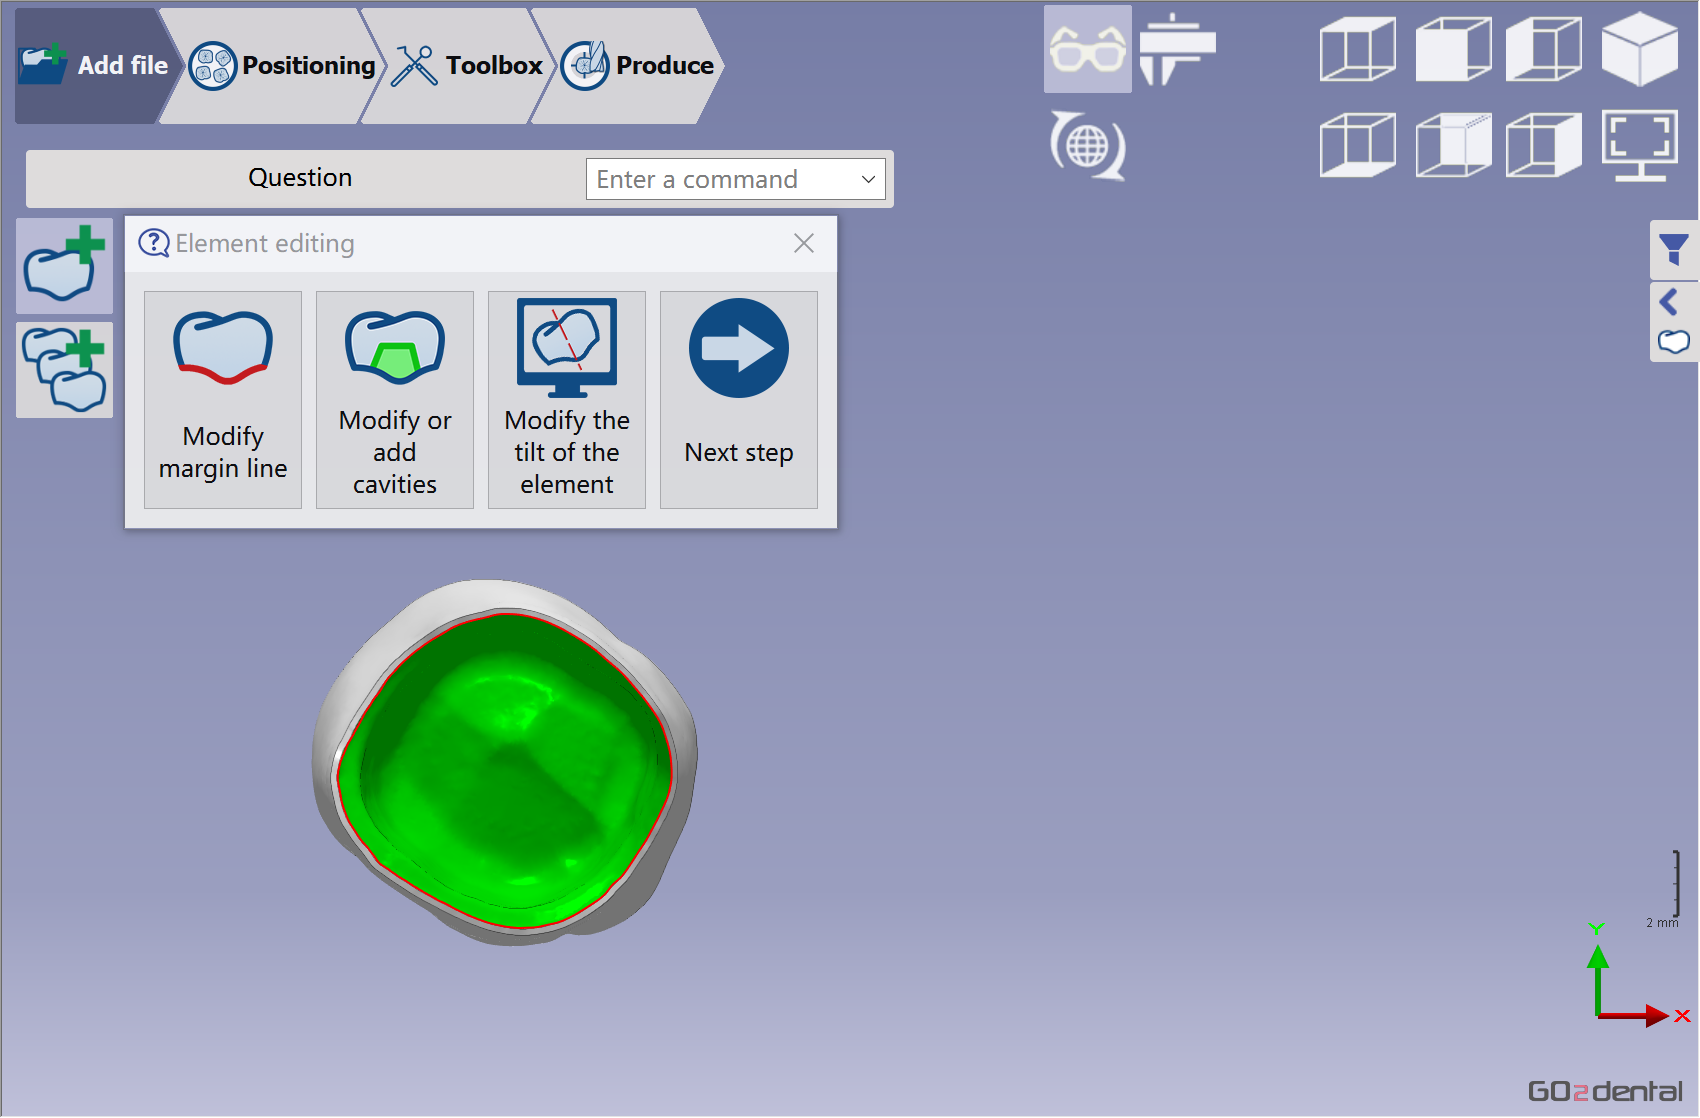Activate the caliper measurement tool
Viewport: 1700px width, 1118px height.
click(1177, 49)
